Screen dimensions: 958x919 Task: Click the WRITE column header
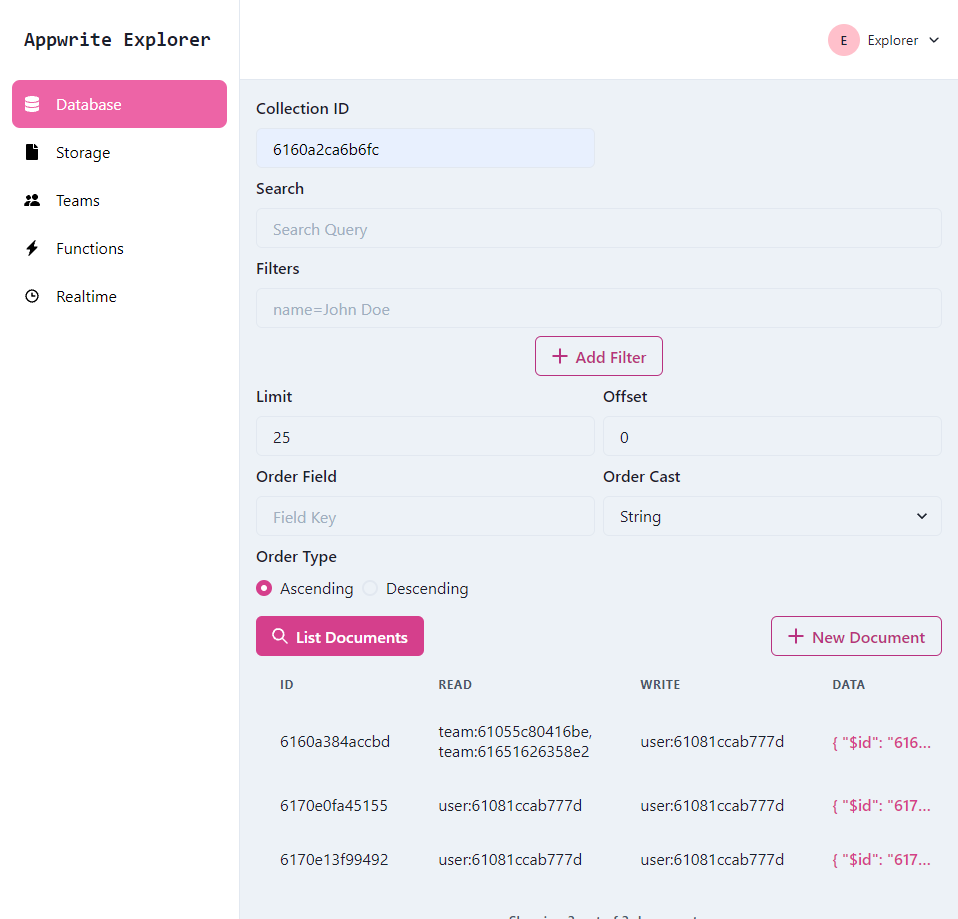pyautogui.click(x=660, y=684)
